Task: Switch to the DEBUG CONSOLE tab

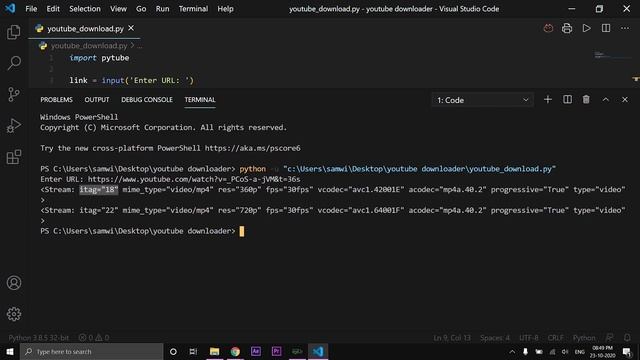Action: 147,100
